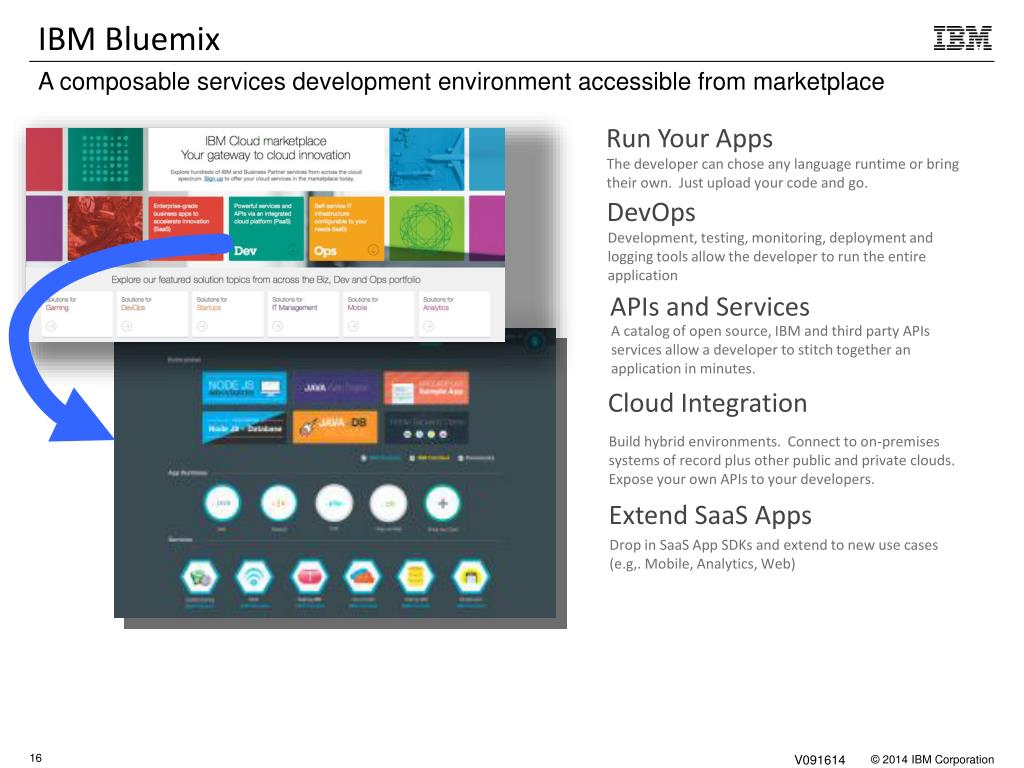Open the orange Java DB boilerplate tile
The width and height of the screenshot is (1024, 768).
point(335,428)
